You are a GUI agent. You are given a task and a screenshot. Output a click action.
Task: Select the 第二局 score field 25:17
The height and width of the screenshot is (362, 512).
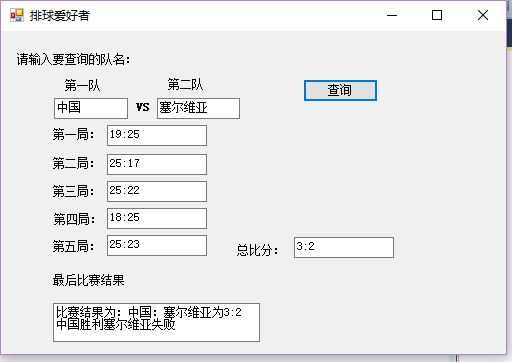click(x=157, y=164)
